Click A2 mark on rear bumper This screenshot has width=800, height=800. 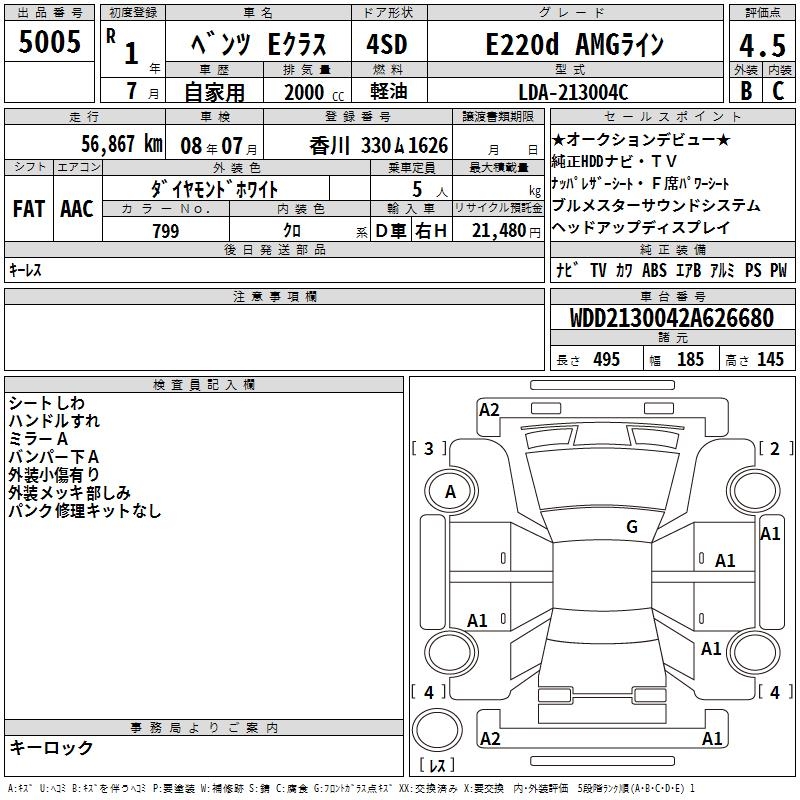point(490,738)
